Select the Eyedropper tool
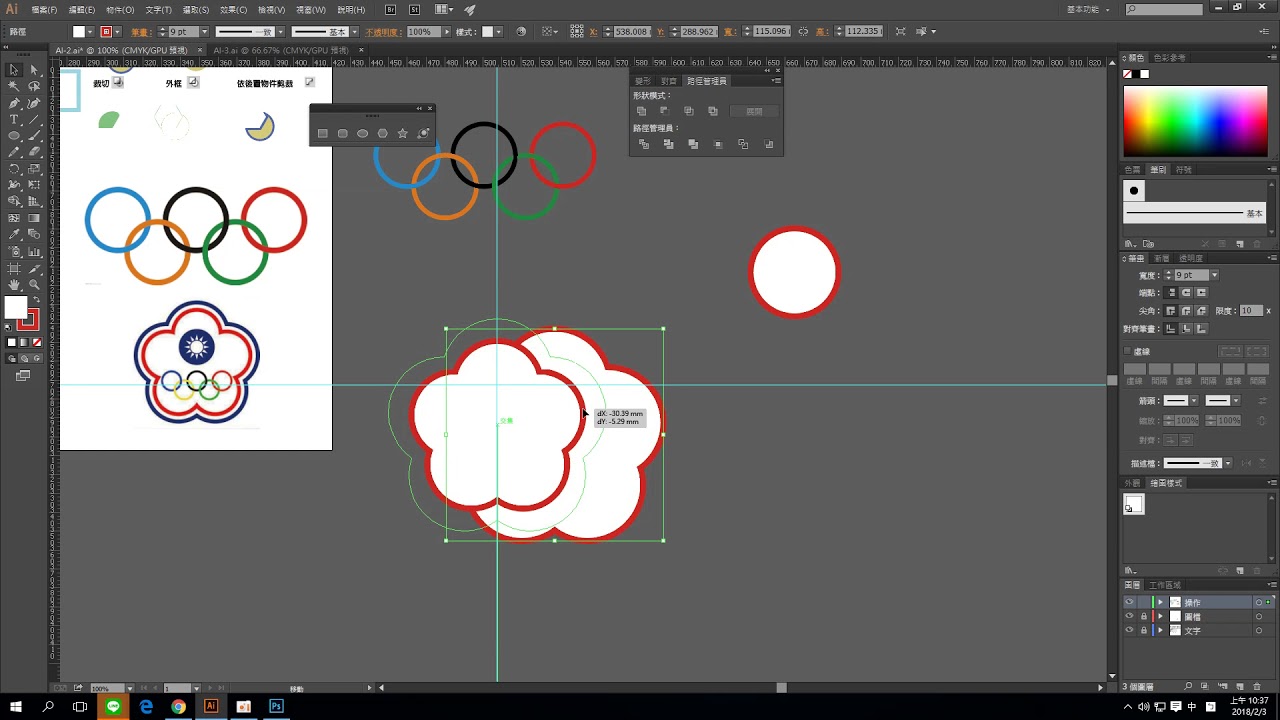The width and height of the screenshot is (1280, 720). [14, 234]
